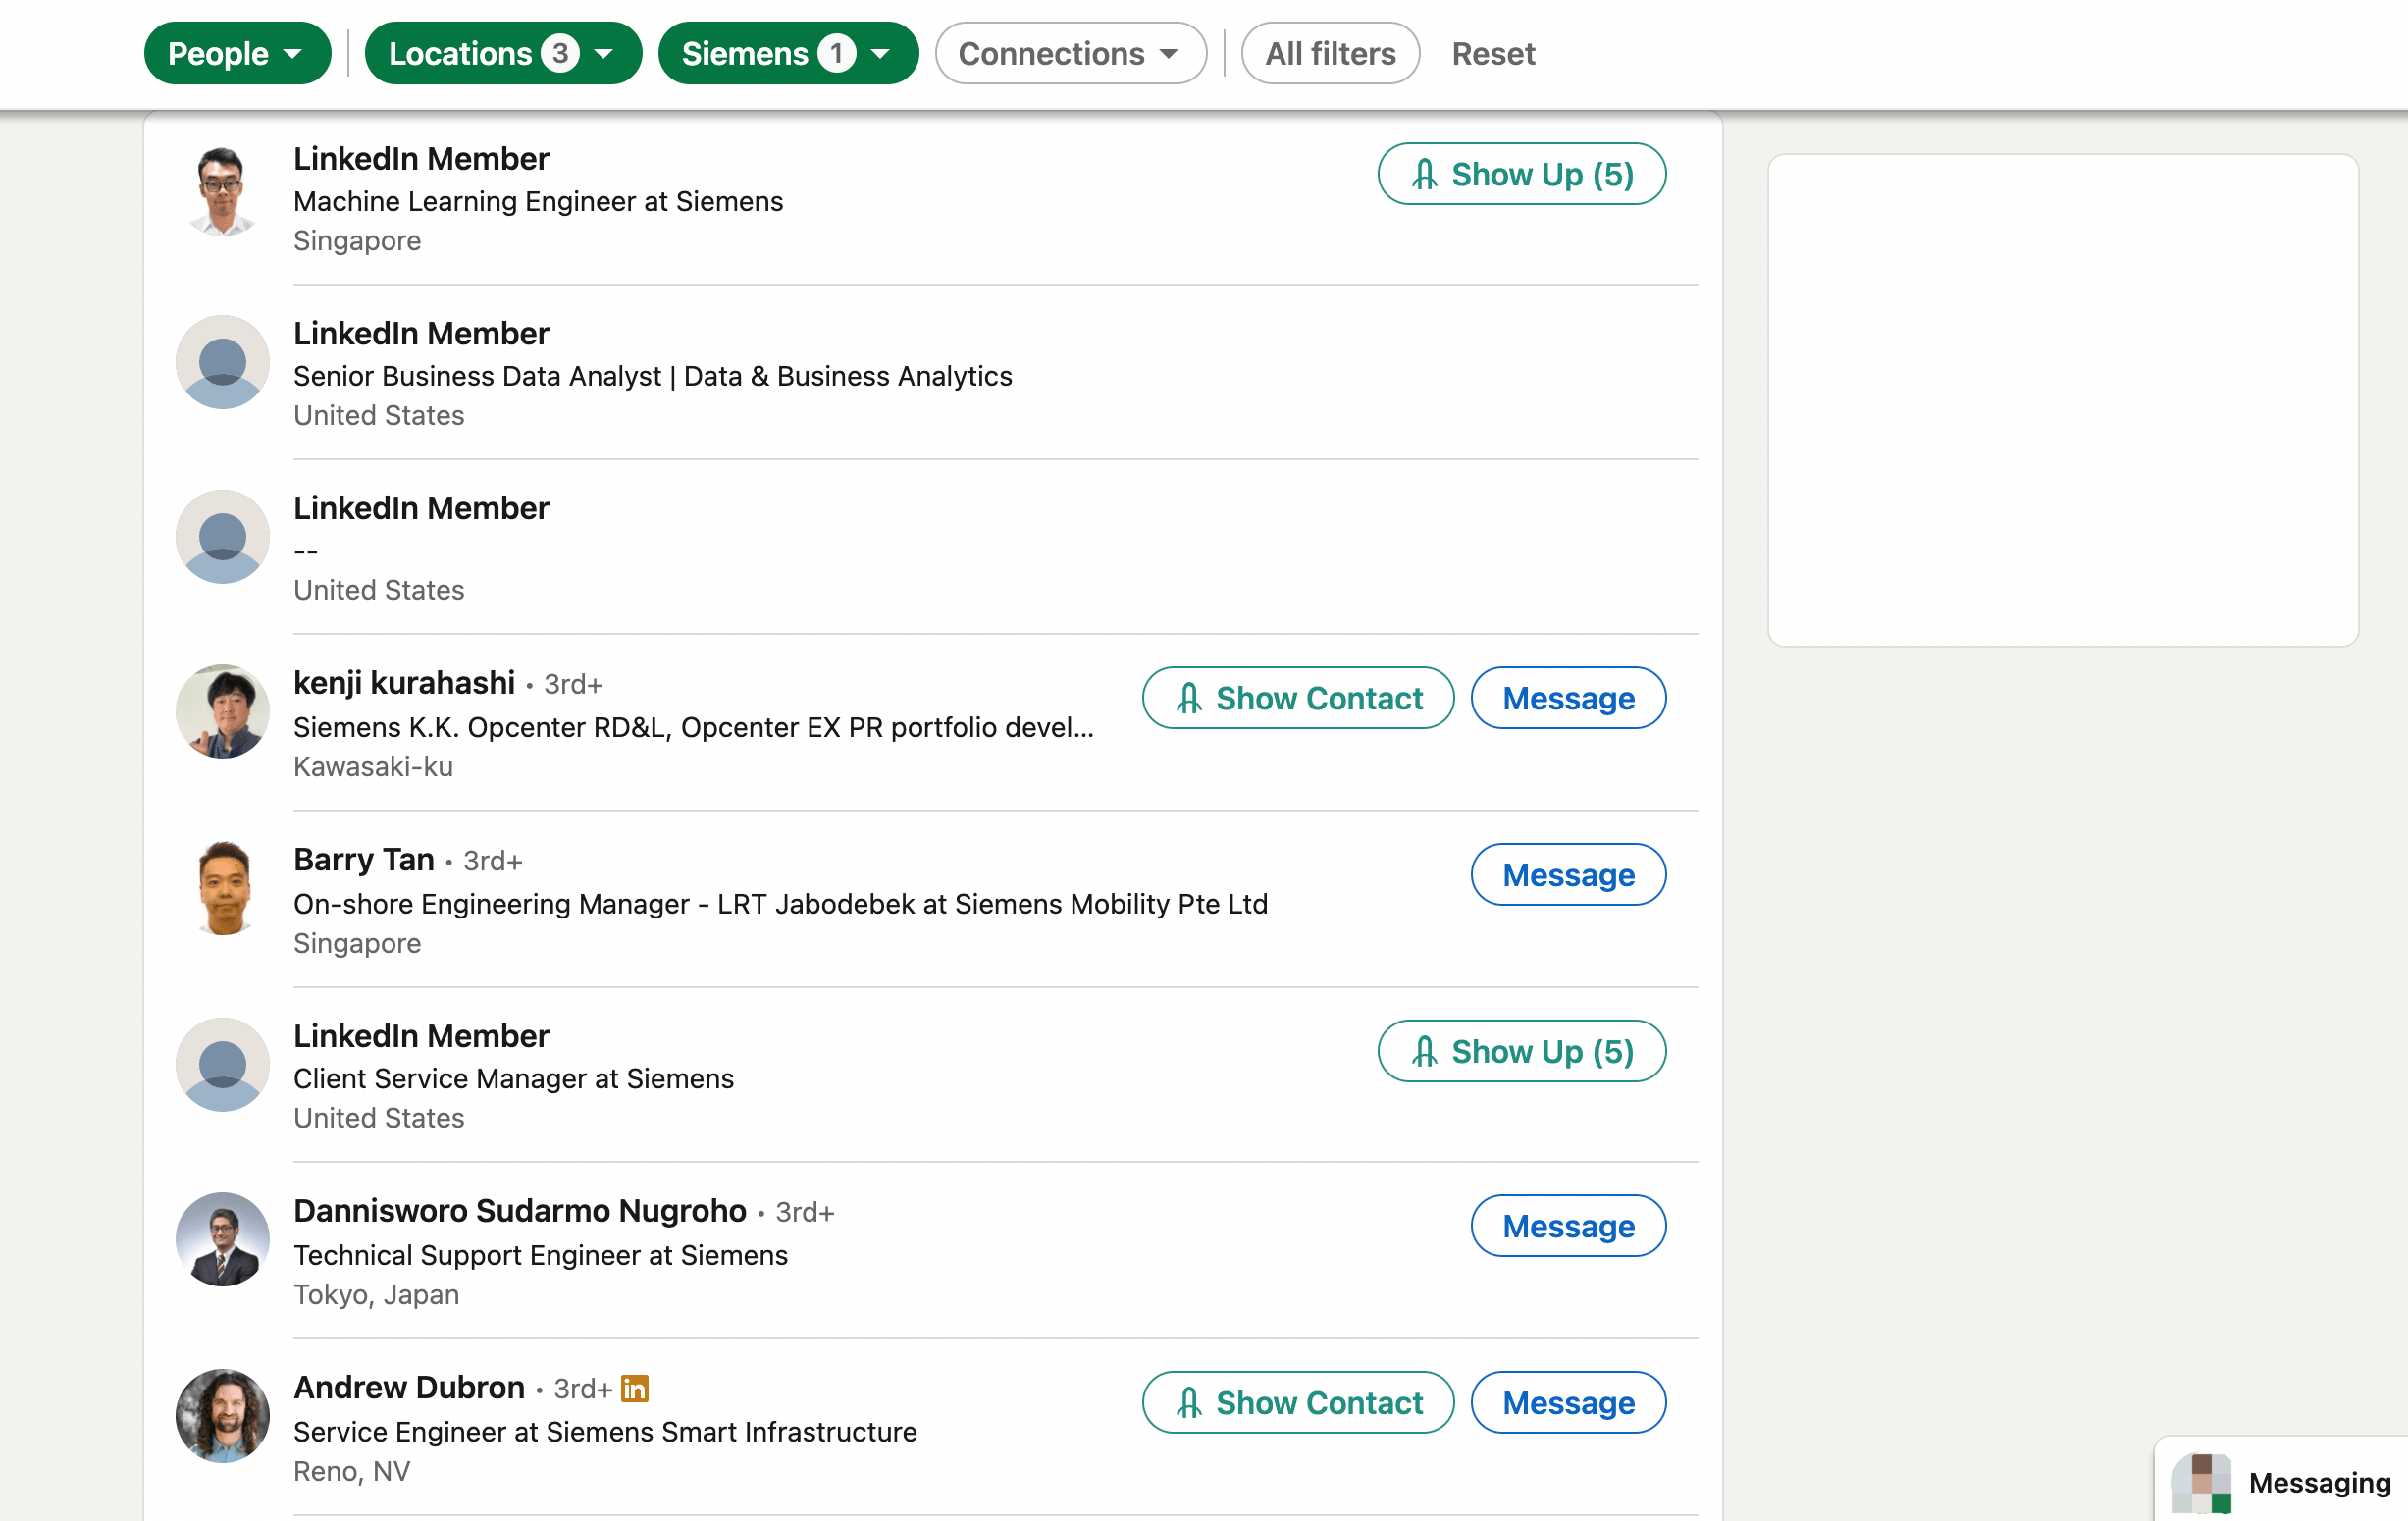The width and height of the screenshot is (2408, 1521).
Task: Click the Messaging panel avatar image
Action: [x=2201, y=1484]
